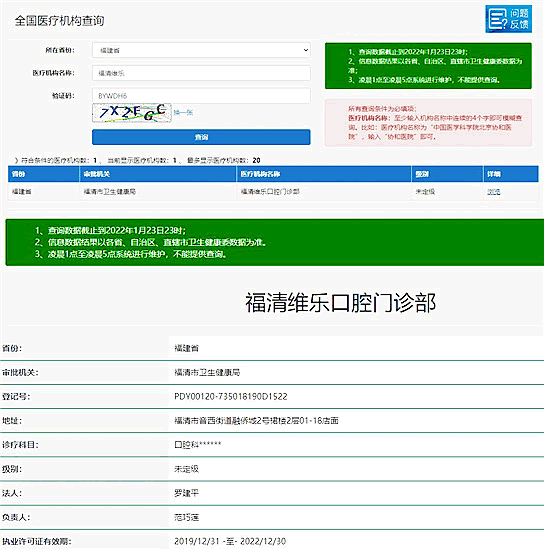Click the 换一张 refresh captcha link
Viewport: 544px width, 550px height.
click(183, 113)
